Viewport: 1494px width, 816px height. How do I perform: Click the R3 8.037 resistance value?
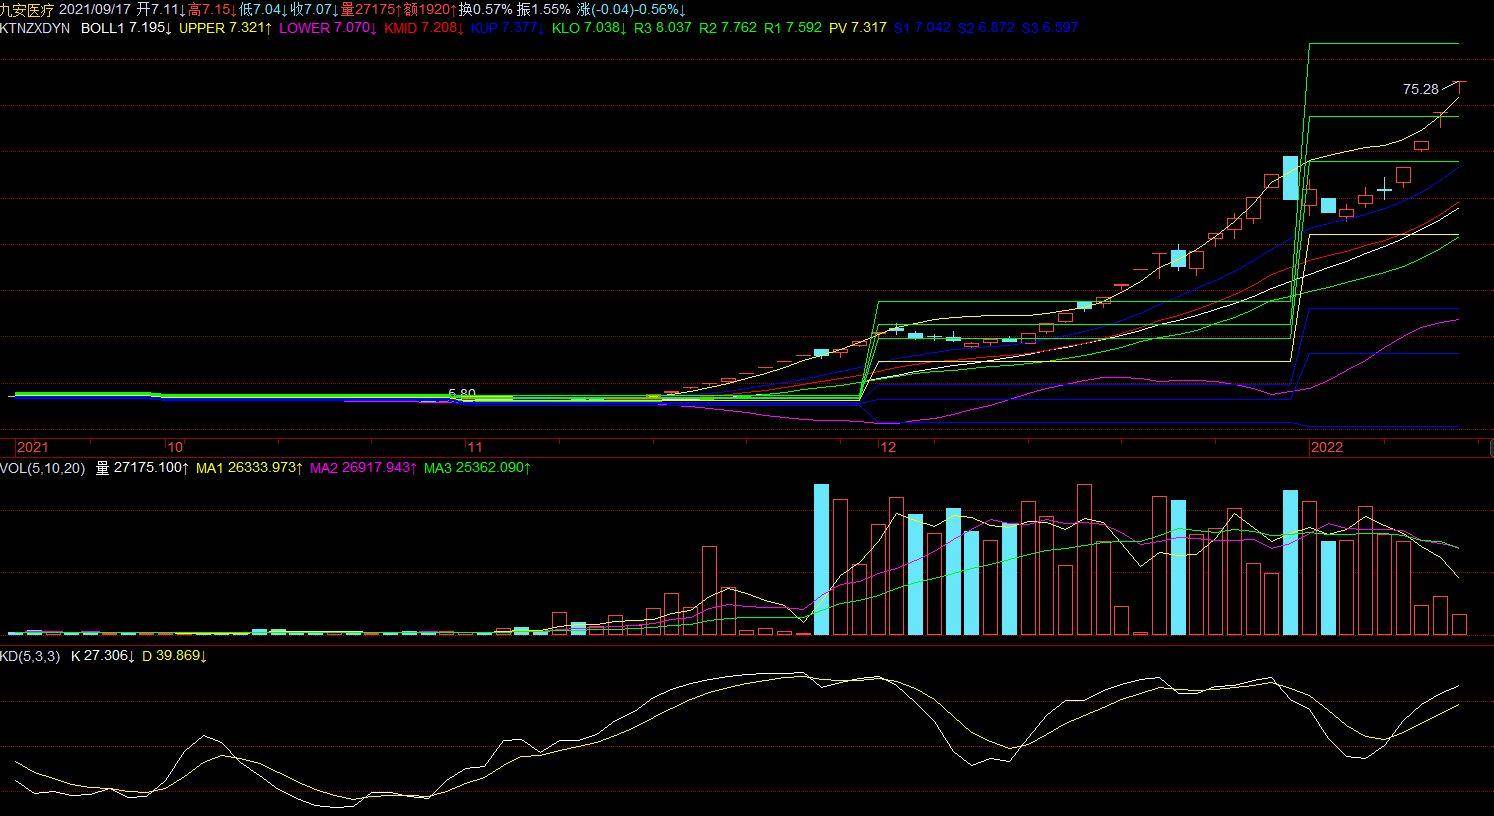[x=662, y=28]
